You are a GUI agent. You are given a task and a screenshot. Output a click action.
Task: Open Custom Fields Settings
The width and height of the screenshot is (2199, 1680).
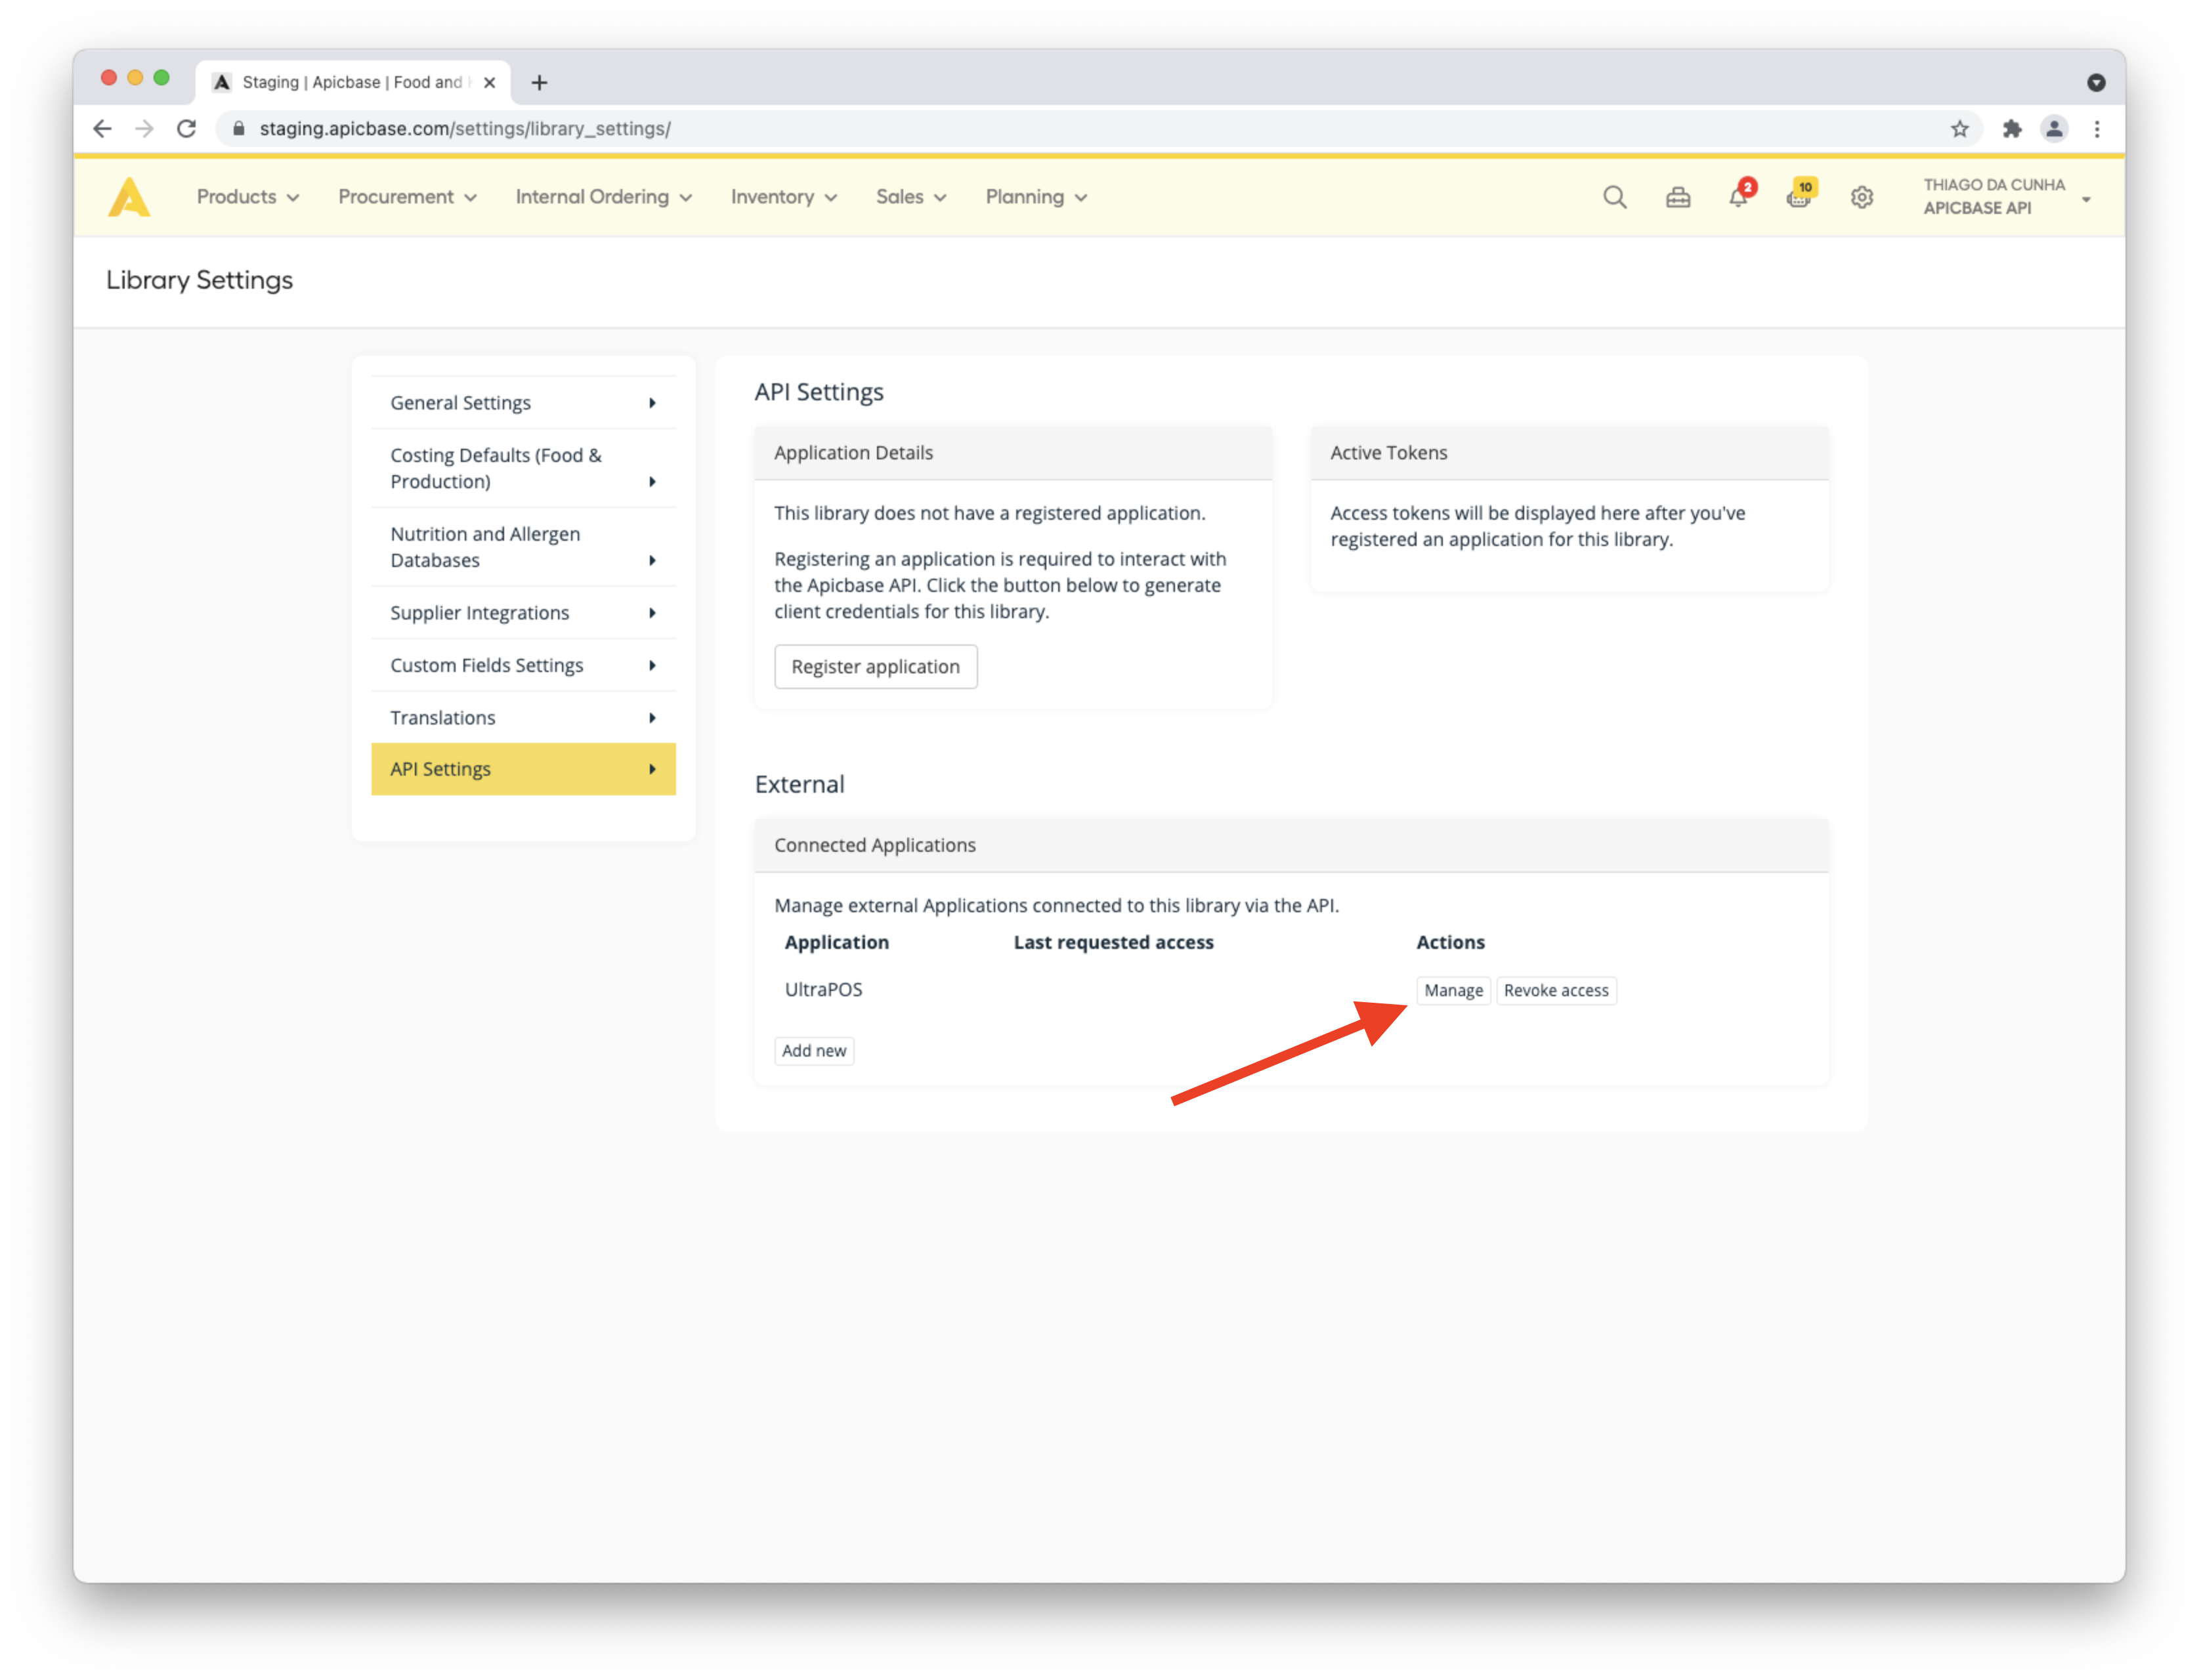523,665
